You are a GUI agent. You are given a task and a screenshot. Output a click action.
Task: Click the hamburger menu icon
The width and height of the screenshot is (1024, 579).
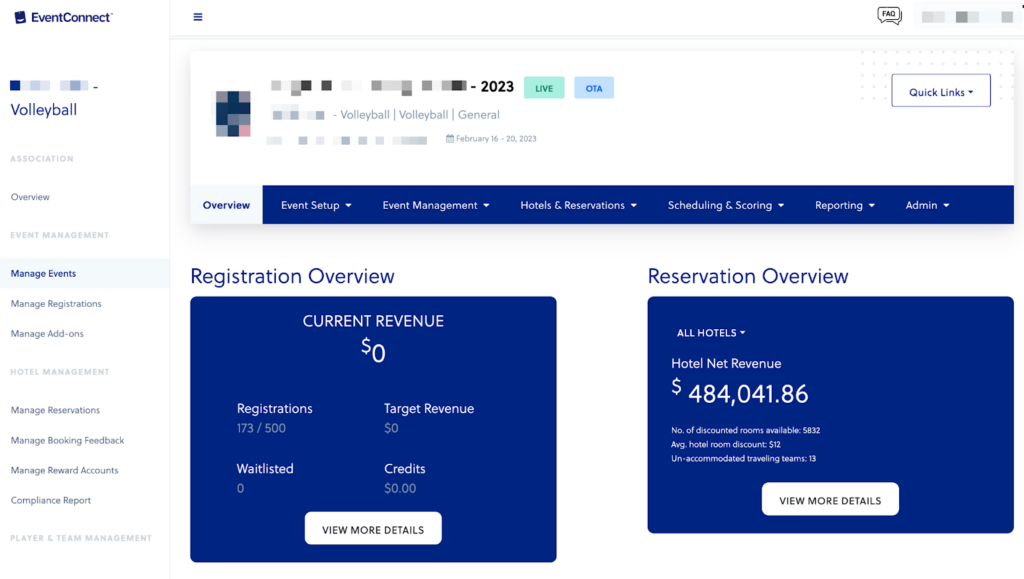[x=198, y=17]
